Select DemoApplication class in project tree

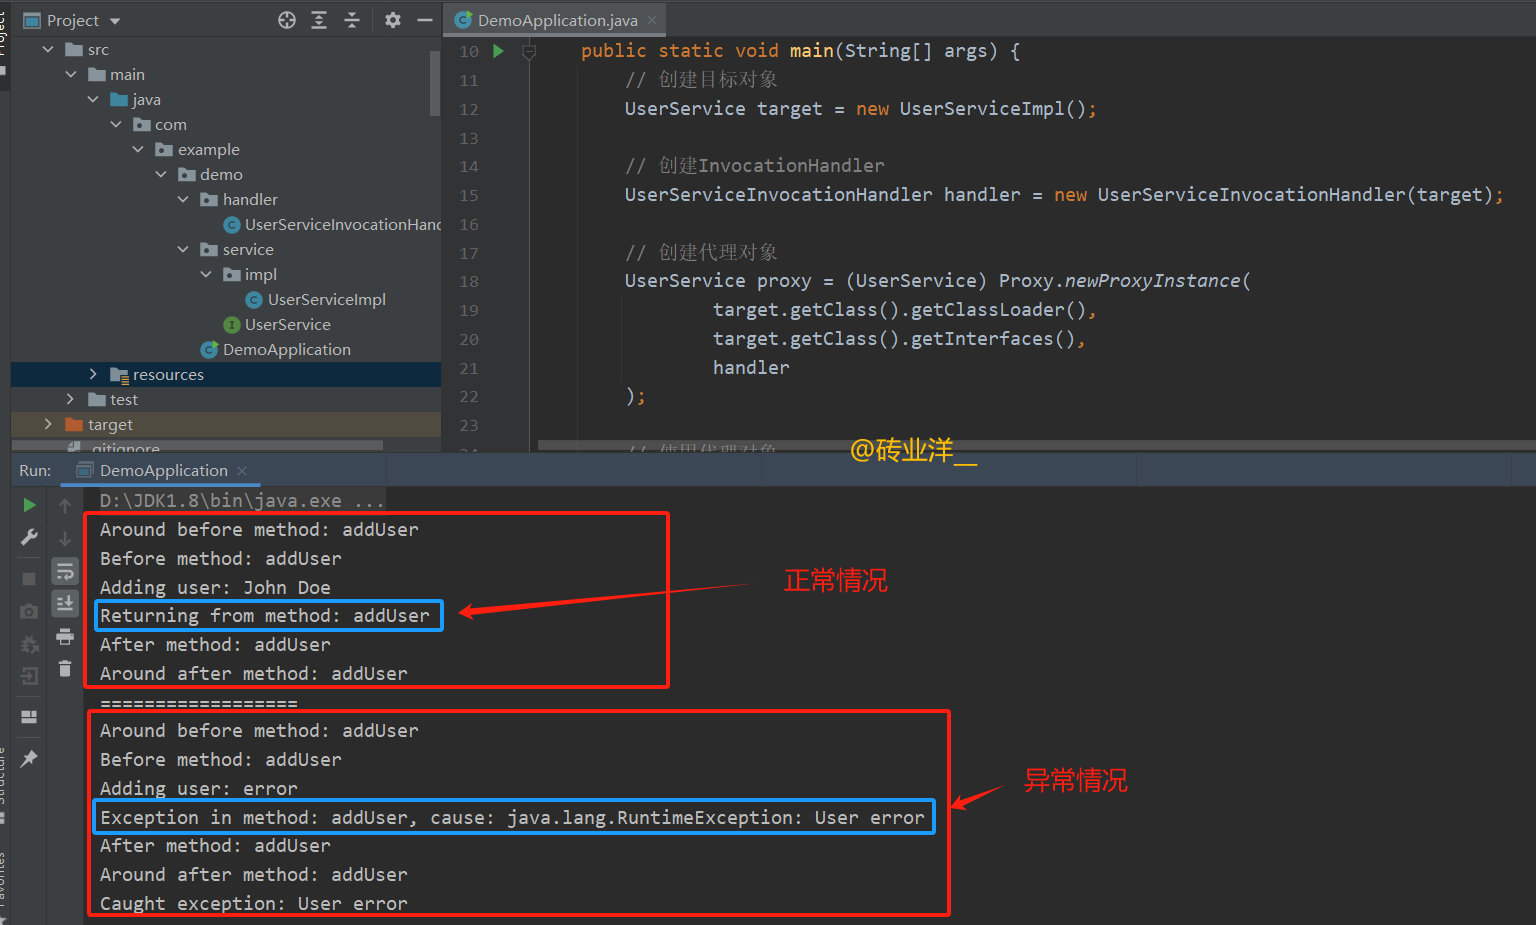tap(276, 349)
